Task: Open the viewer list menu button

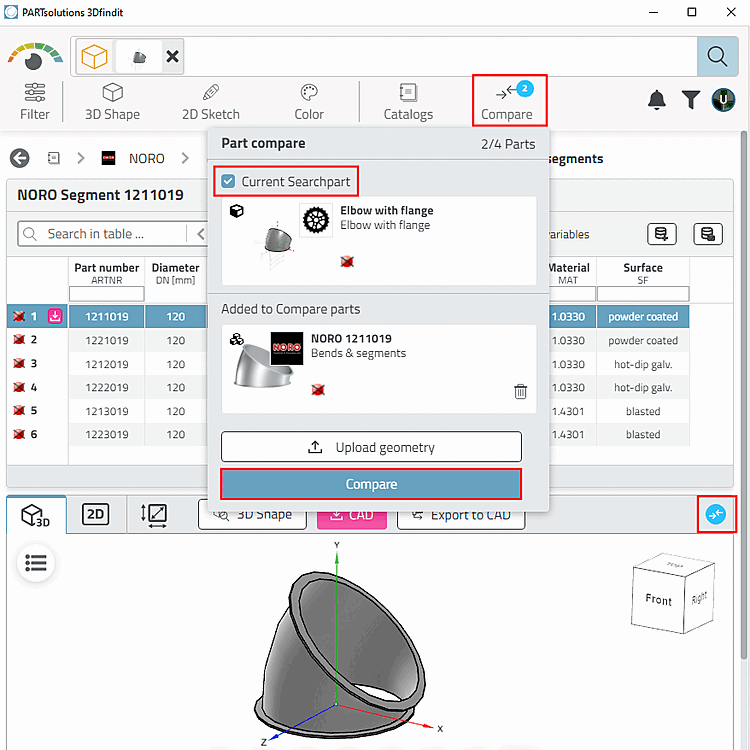Action: (35, 562)
